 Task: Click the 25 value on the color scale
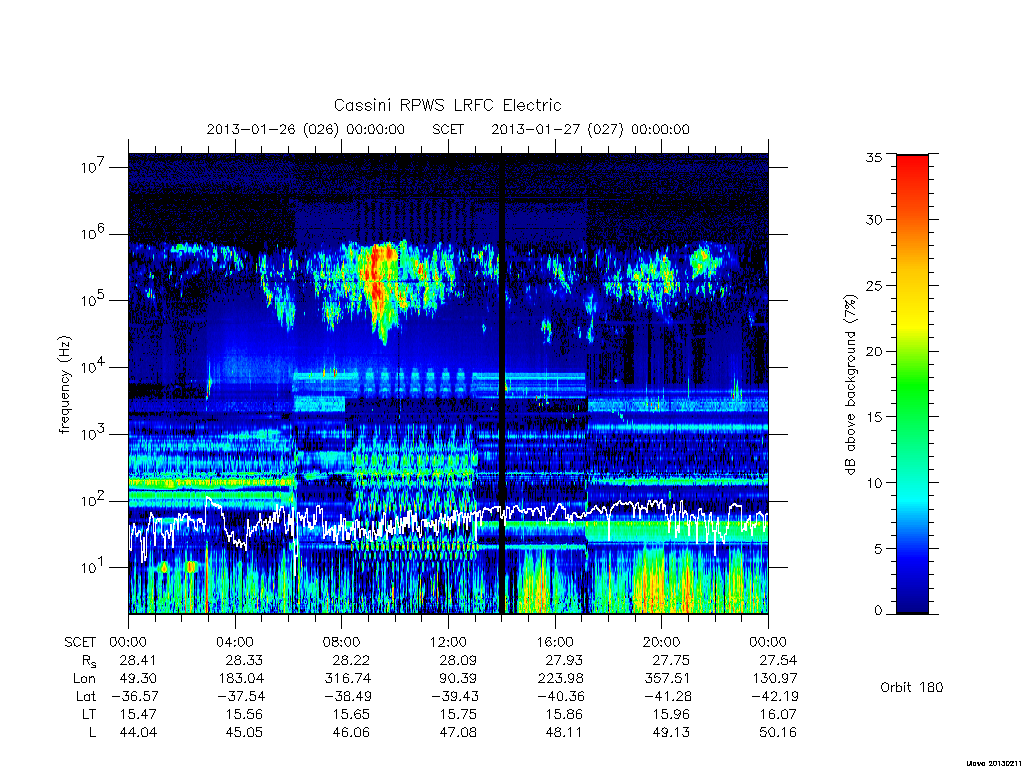click(874, 285)
